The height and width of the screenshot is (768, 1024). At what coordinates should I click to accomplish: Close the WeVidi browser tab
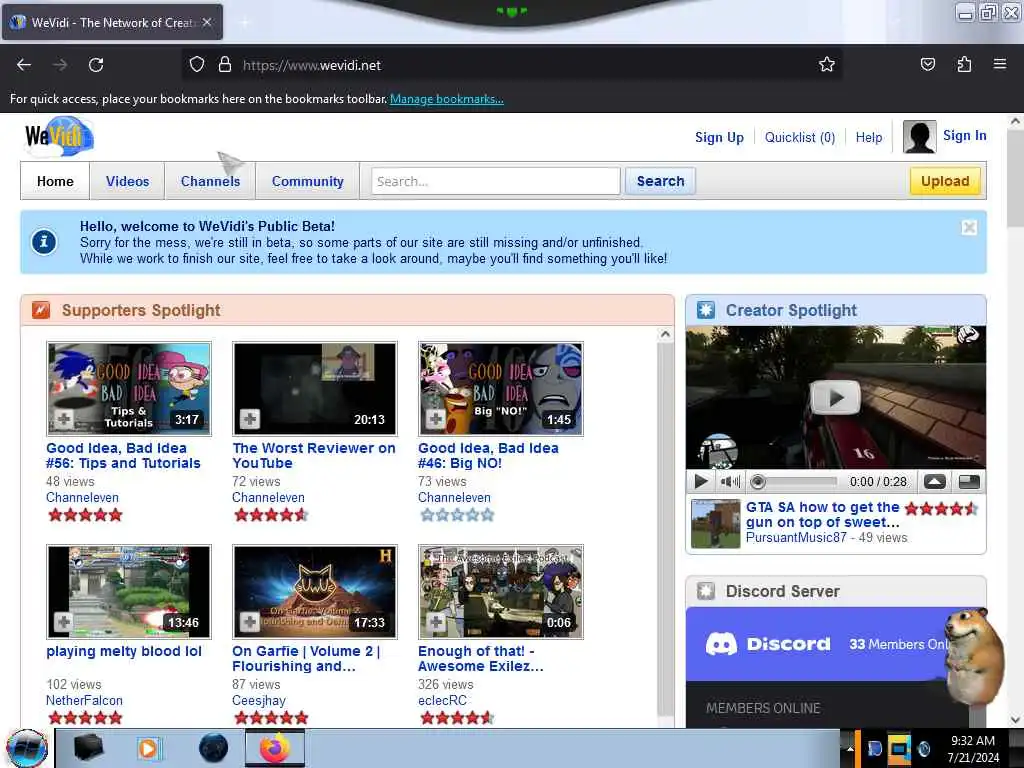(207, 22)
